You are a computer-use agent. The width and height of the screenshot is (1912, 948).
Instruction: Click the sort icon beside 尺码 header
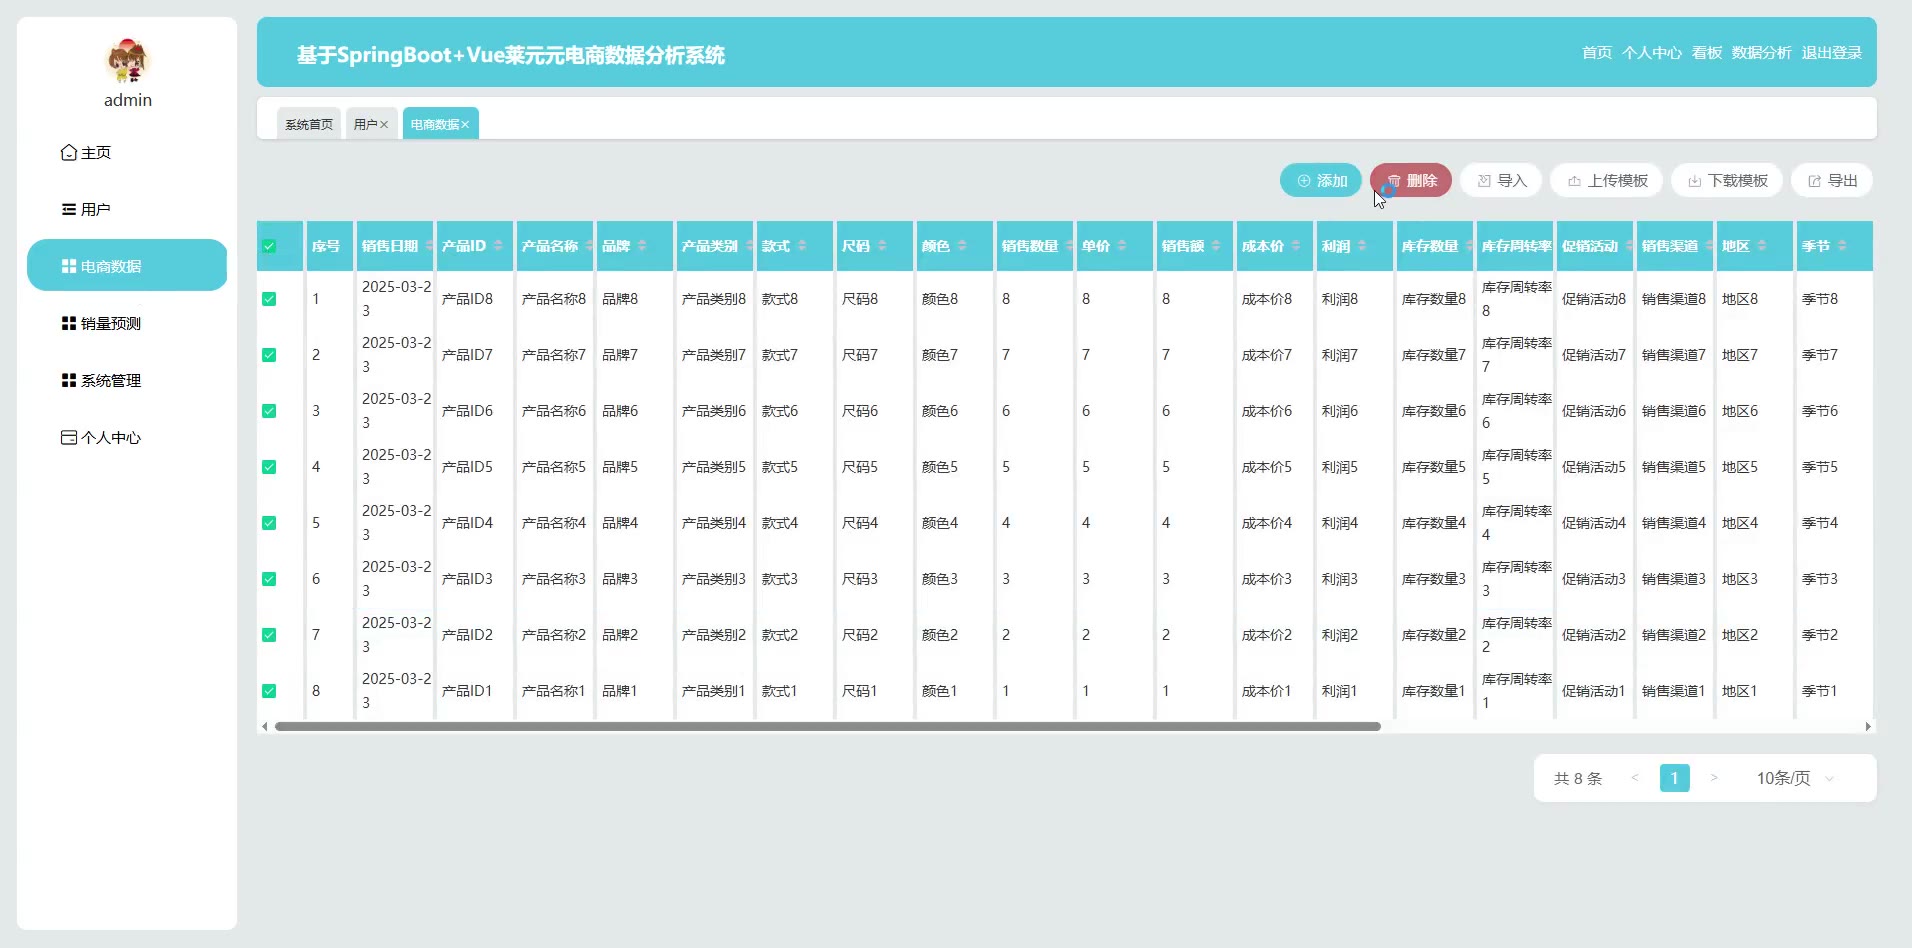pos(882,246)
